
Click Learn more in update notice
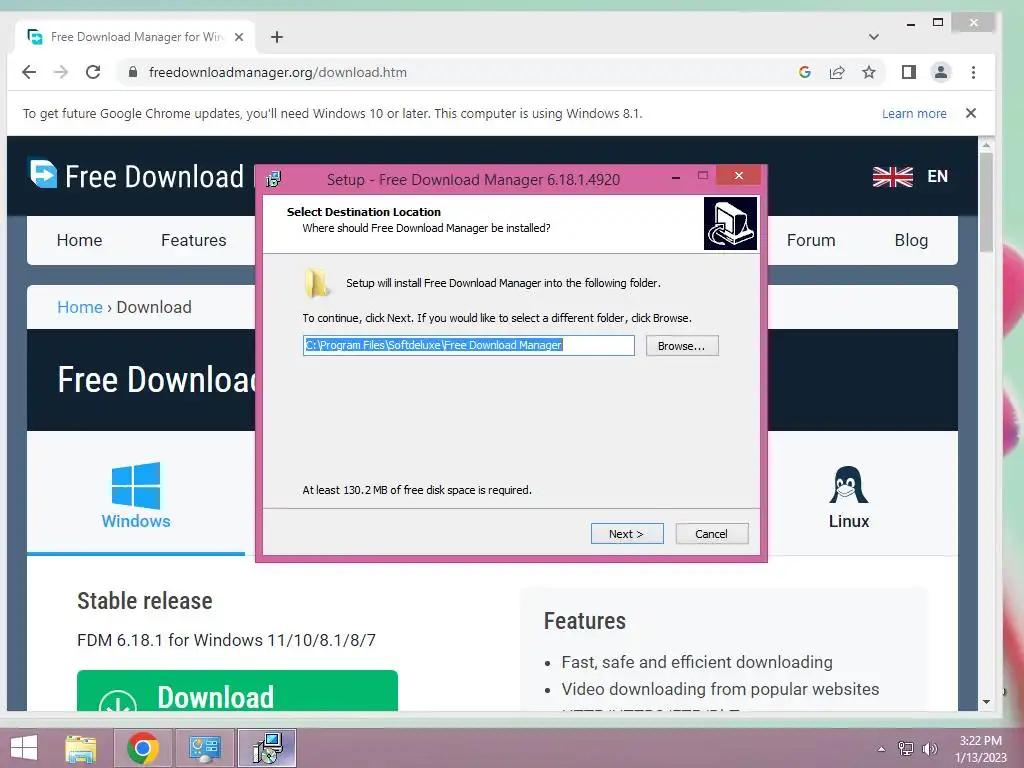pos(914,114)
